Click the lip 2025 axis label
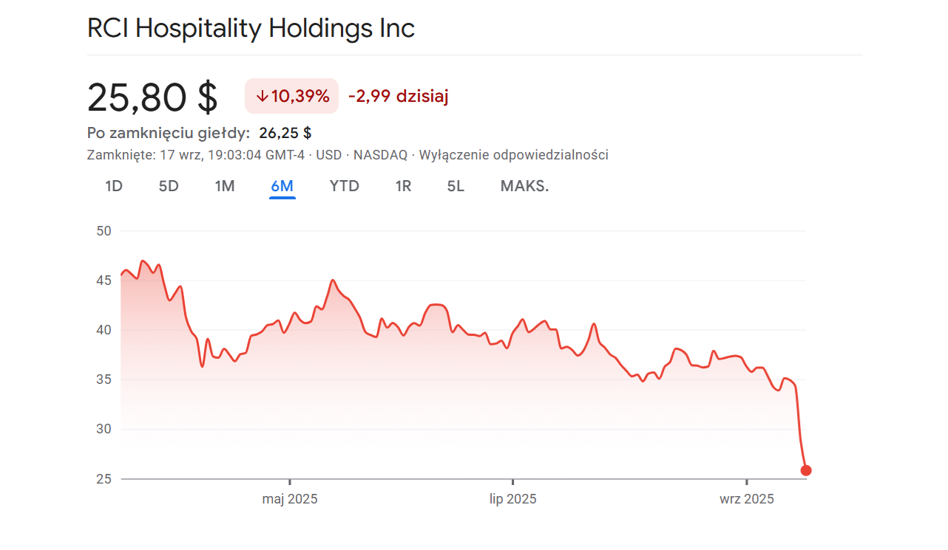The height and width of the screenshot is (550, 948). click(513, 499)
